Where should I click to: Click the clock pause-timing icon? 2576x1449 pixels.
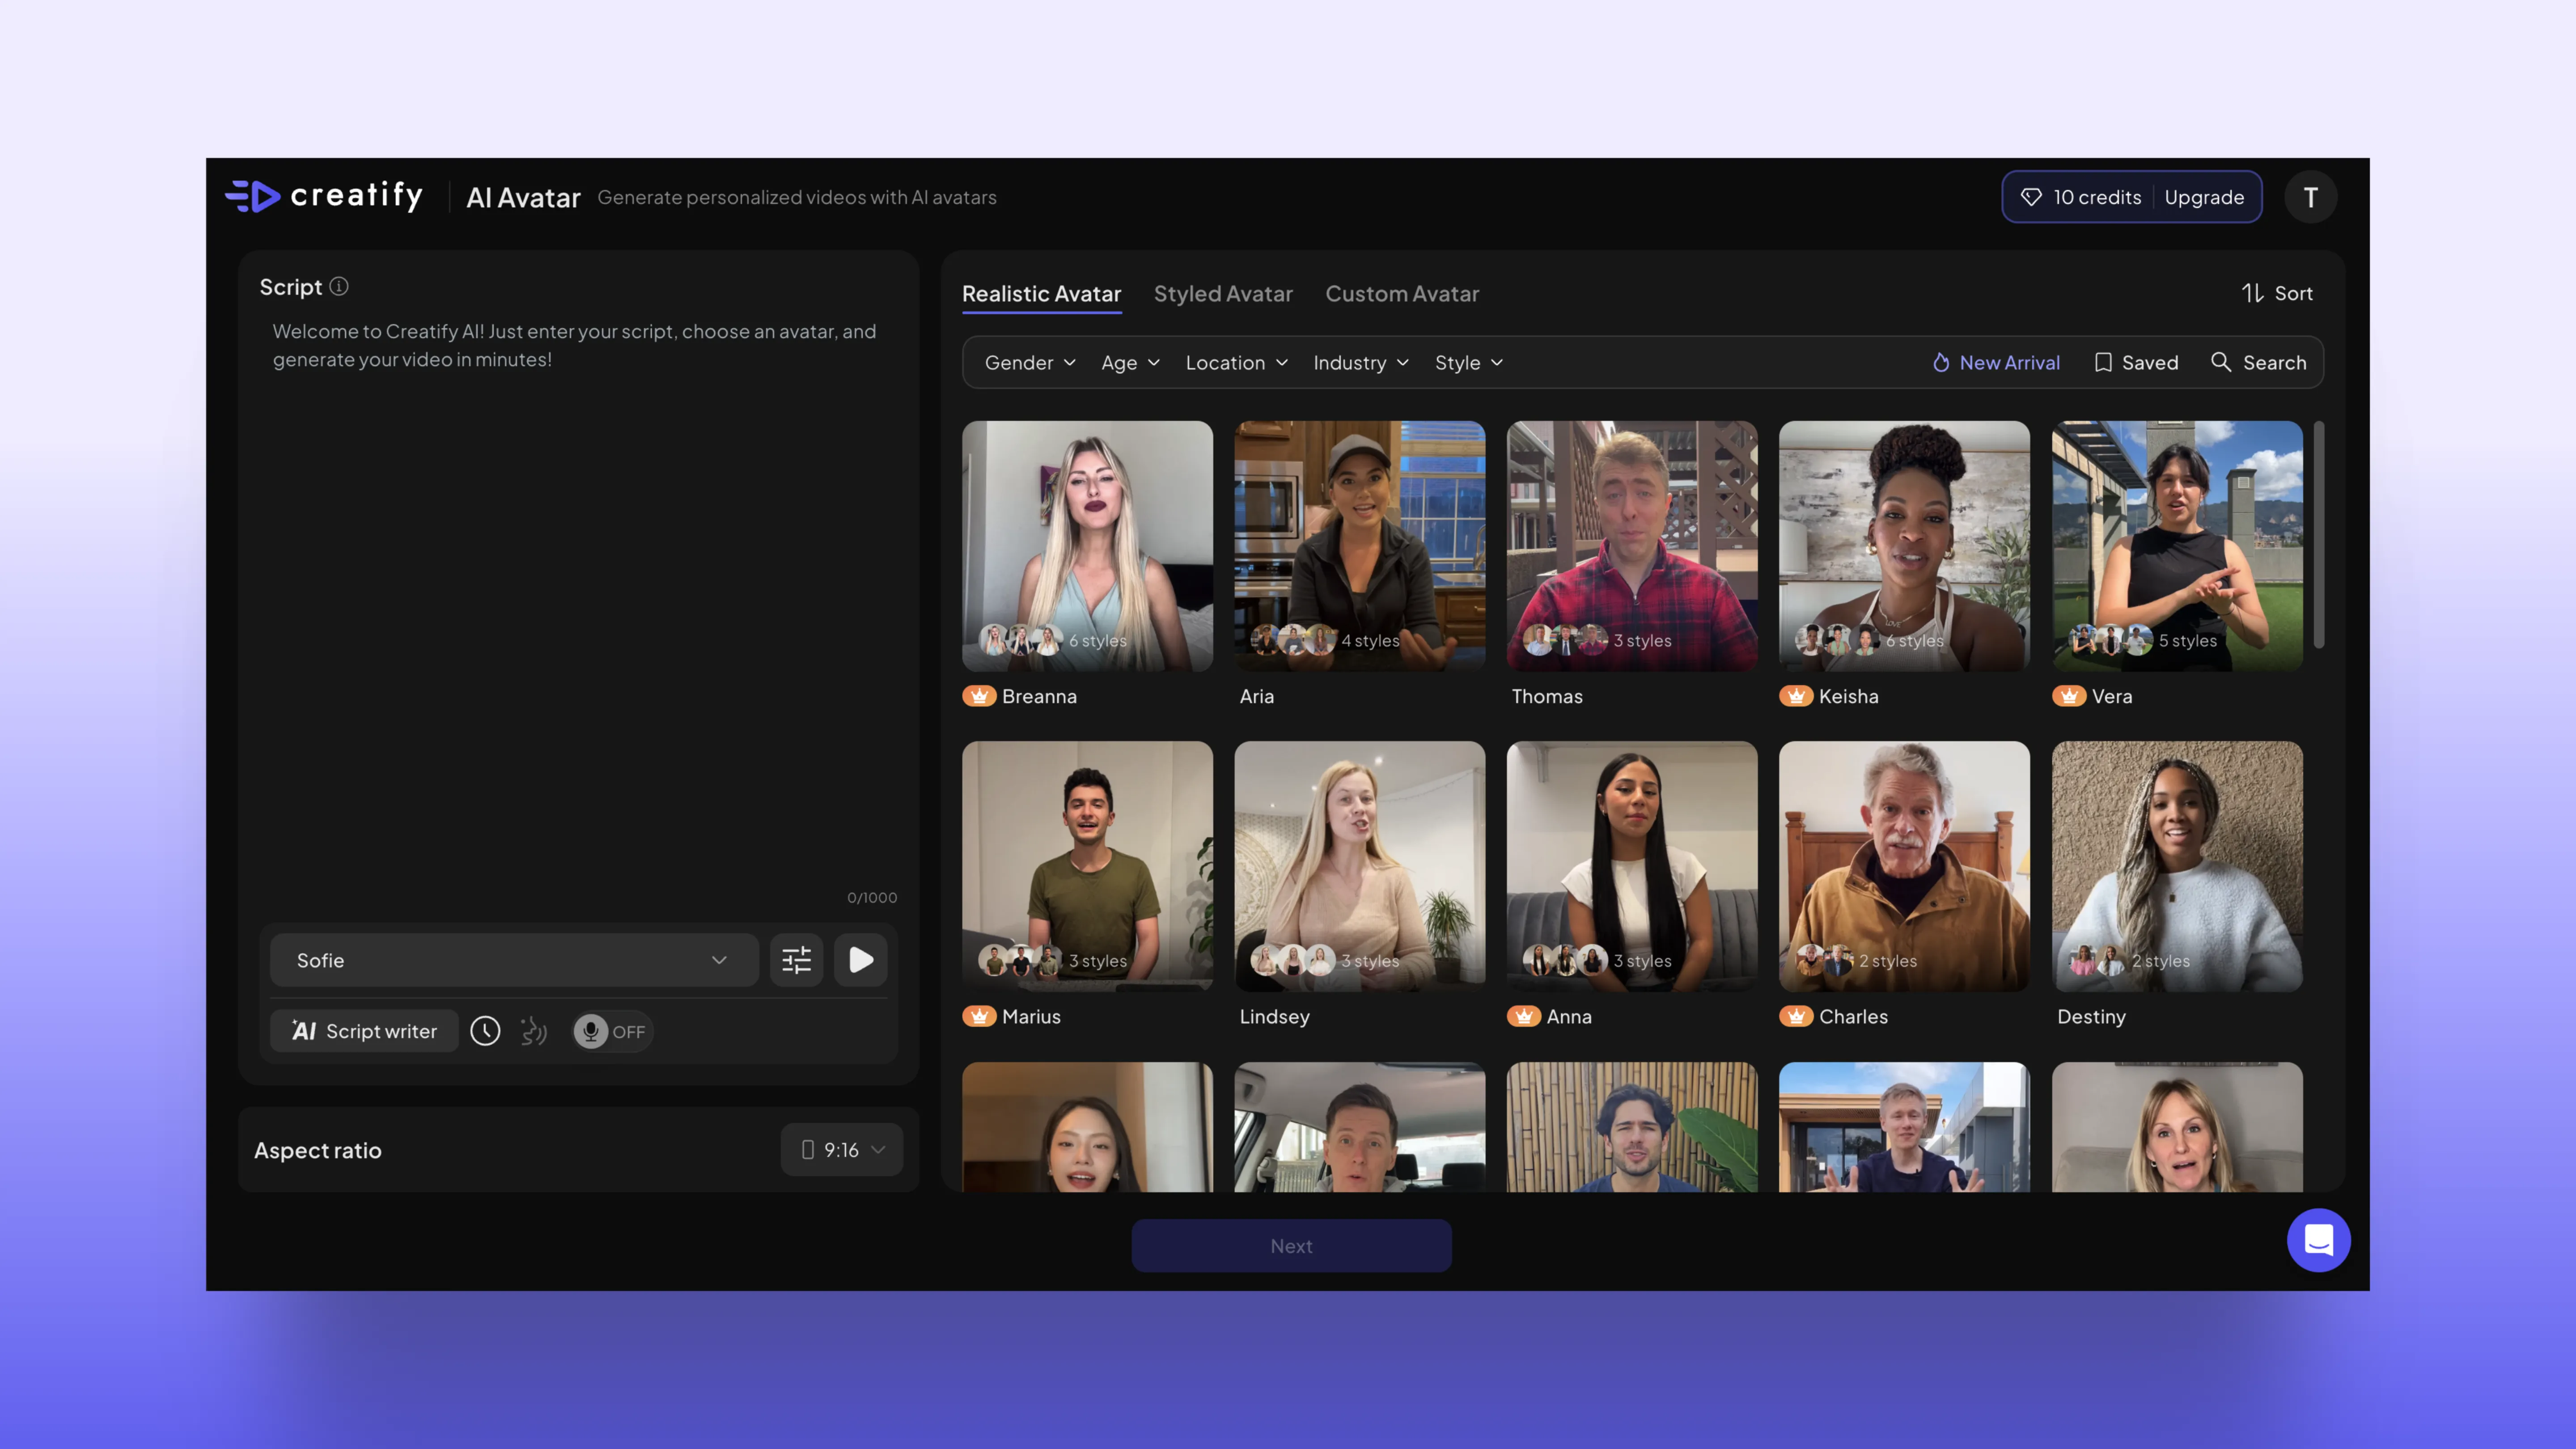[485, 1031]
